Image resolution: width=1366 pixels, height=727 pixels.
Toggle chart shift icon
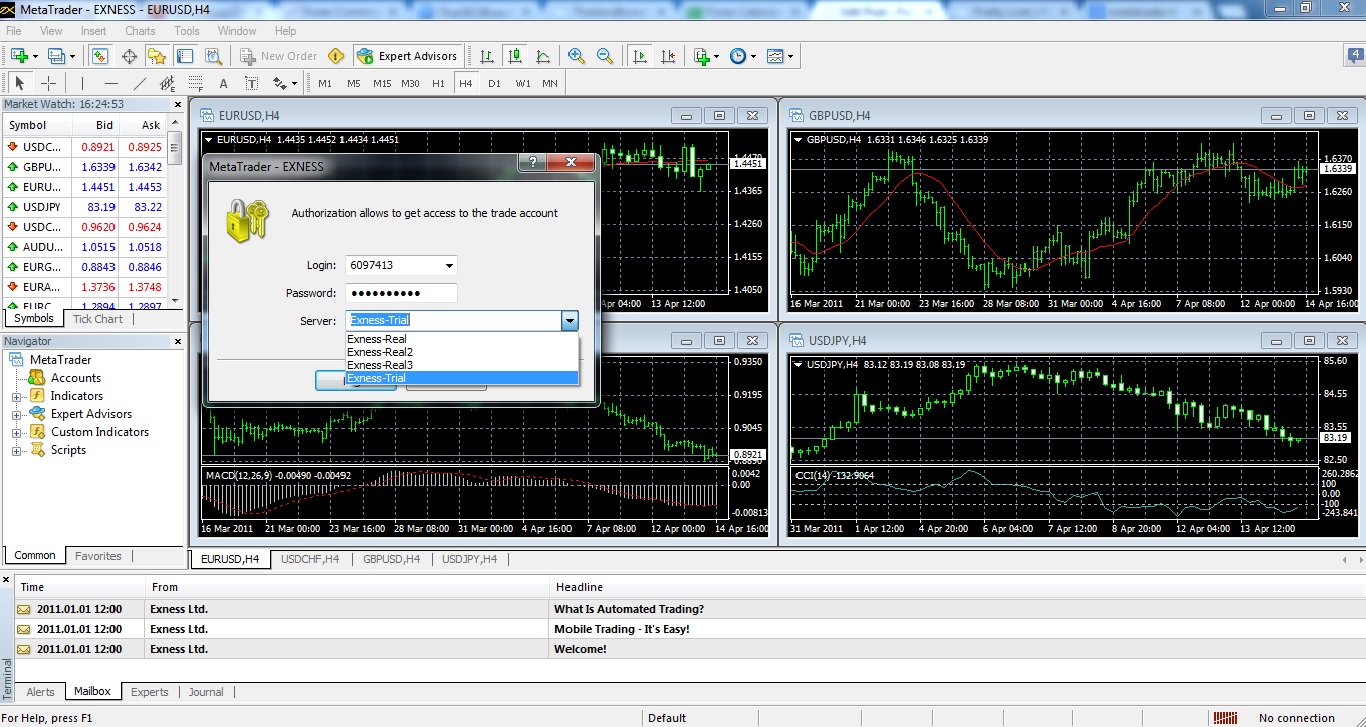(668, 56)
